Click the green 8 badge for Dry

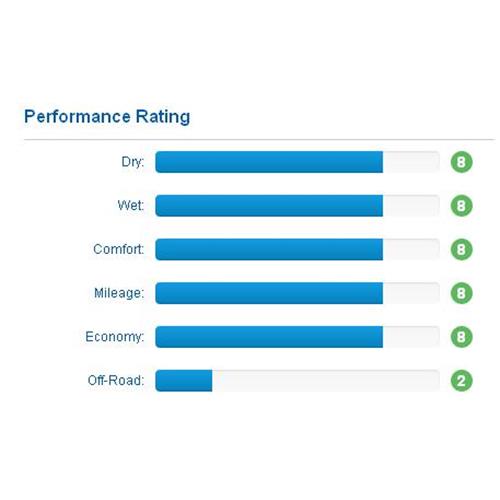pos(461,162)
